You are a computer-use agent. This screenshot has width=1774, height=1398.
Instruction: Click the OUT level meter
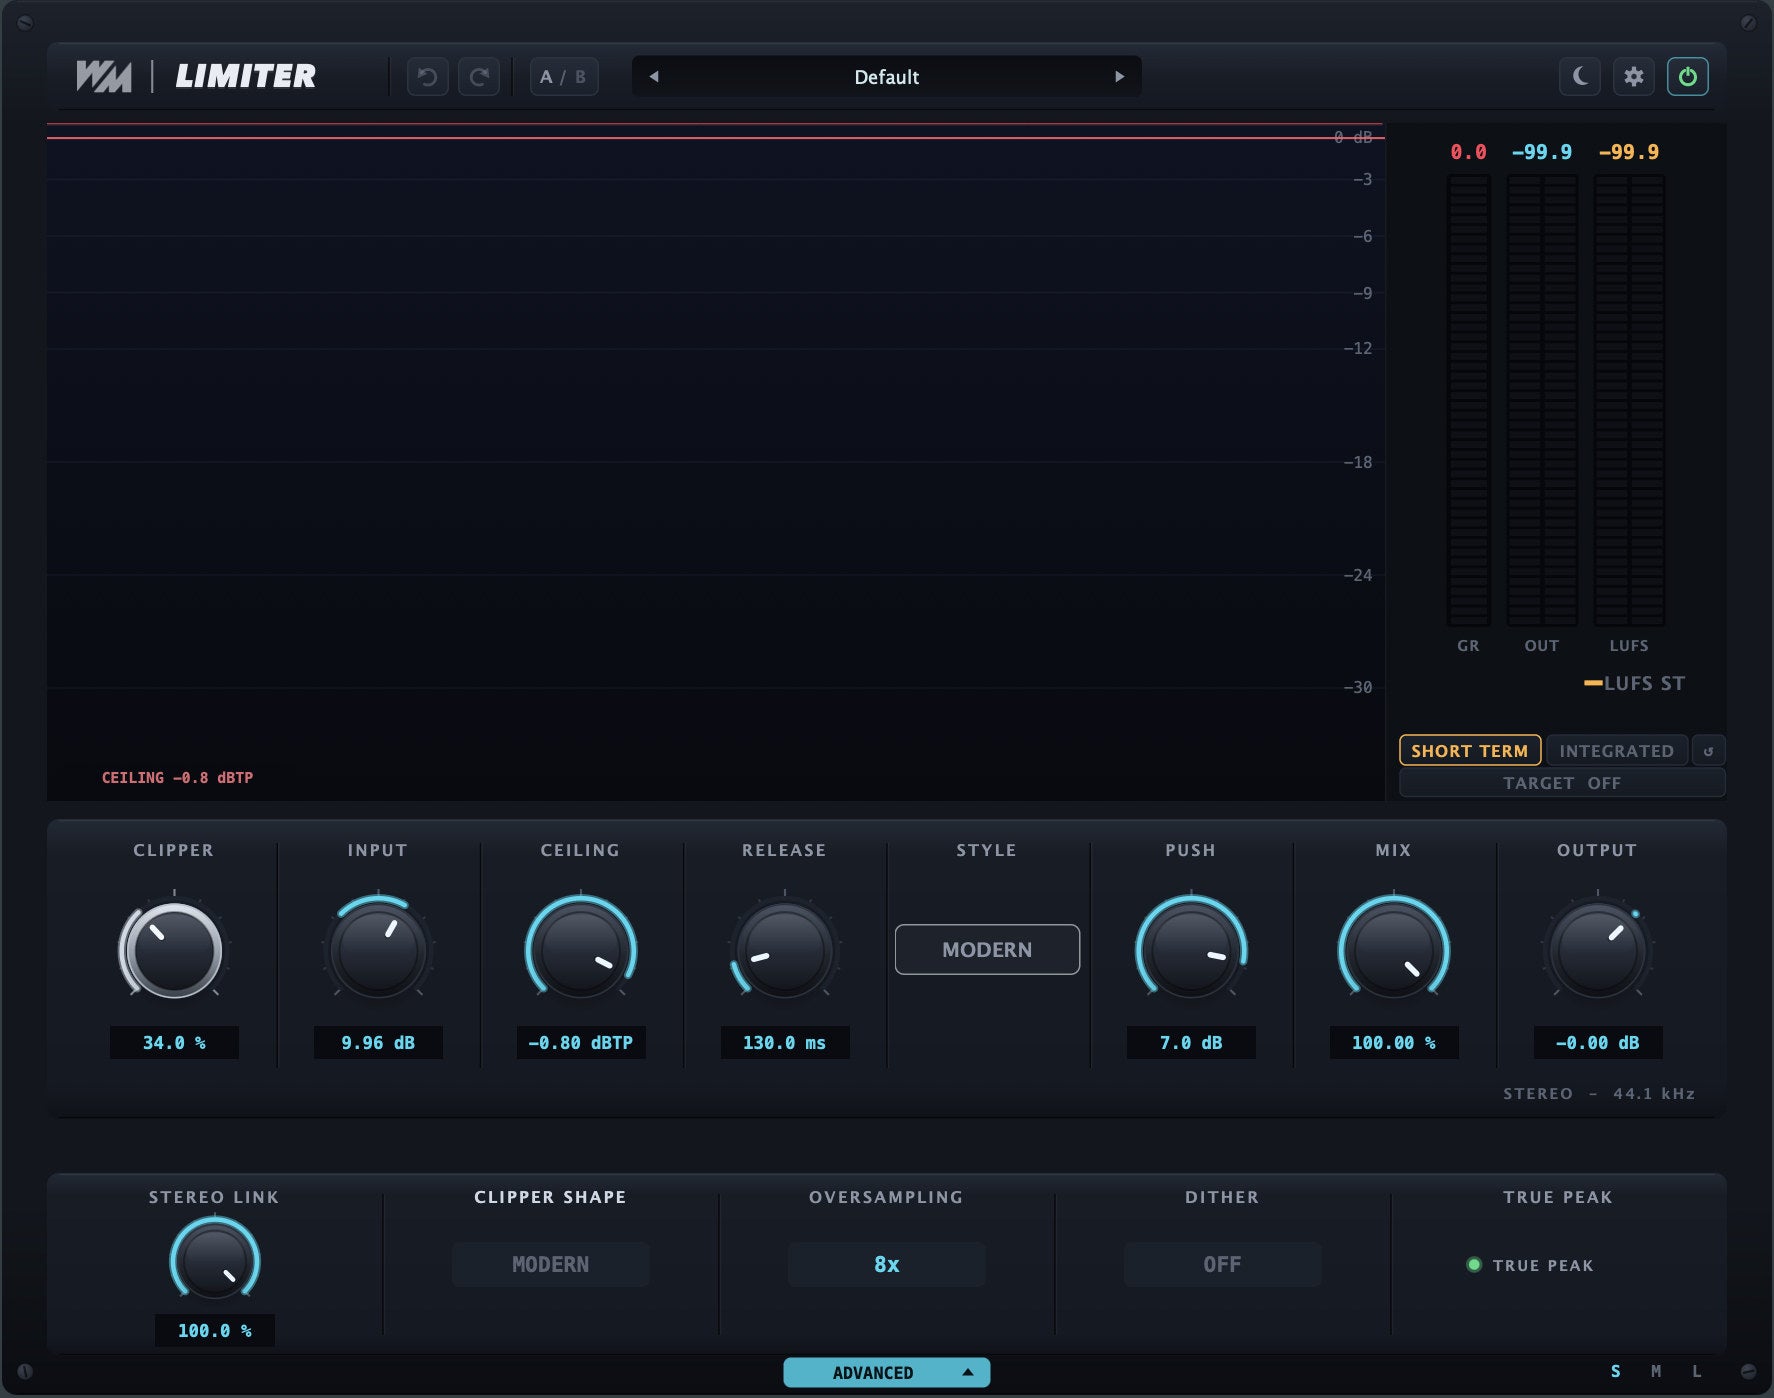[x=1542, y=400]
